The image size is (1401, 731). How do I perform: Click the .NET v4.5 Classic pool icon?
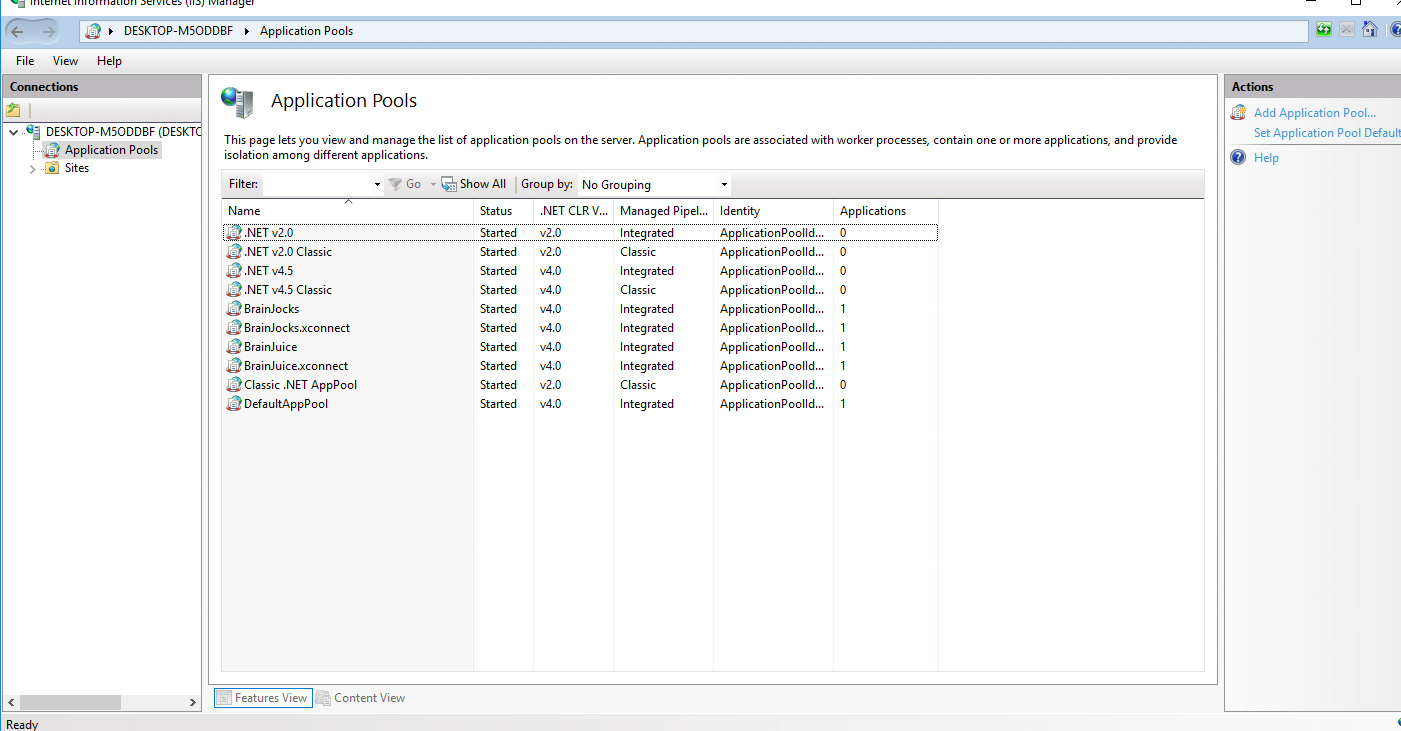(x=235, y=289)
